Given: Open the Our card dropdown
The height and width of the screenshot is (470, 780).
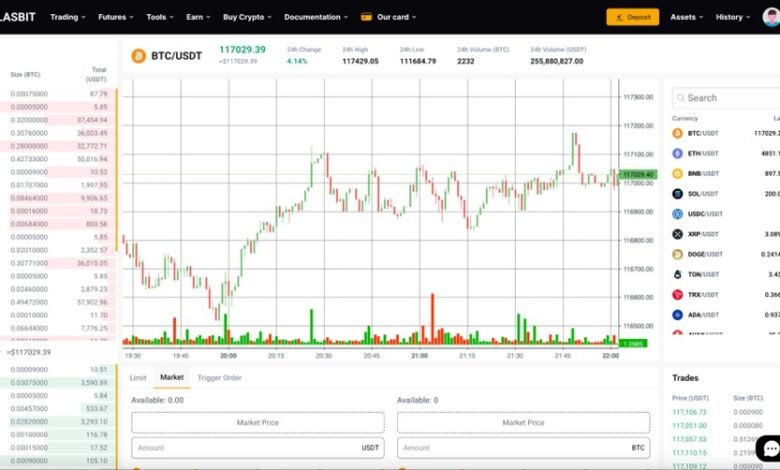Looking at the screenshot, I should coord(396,17).
